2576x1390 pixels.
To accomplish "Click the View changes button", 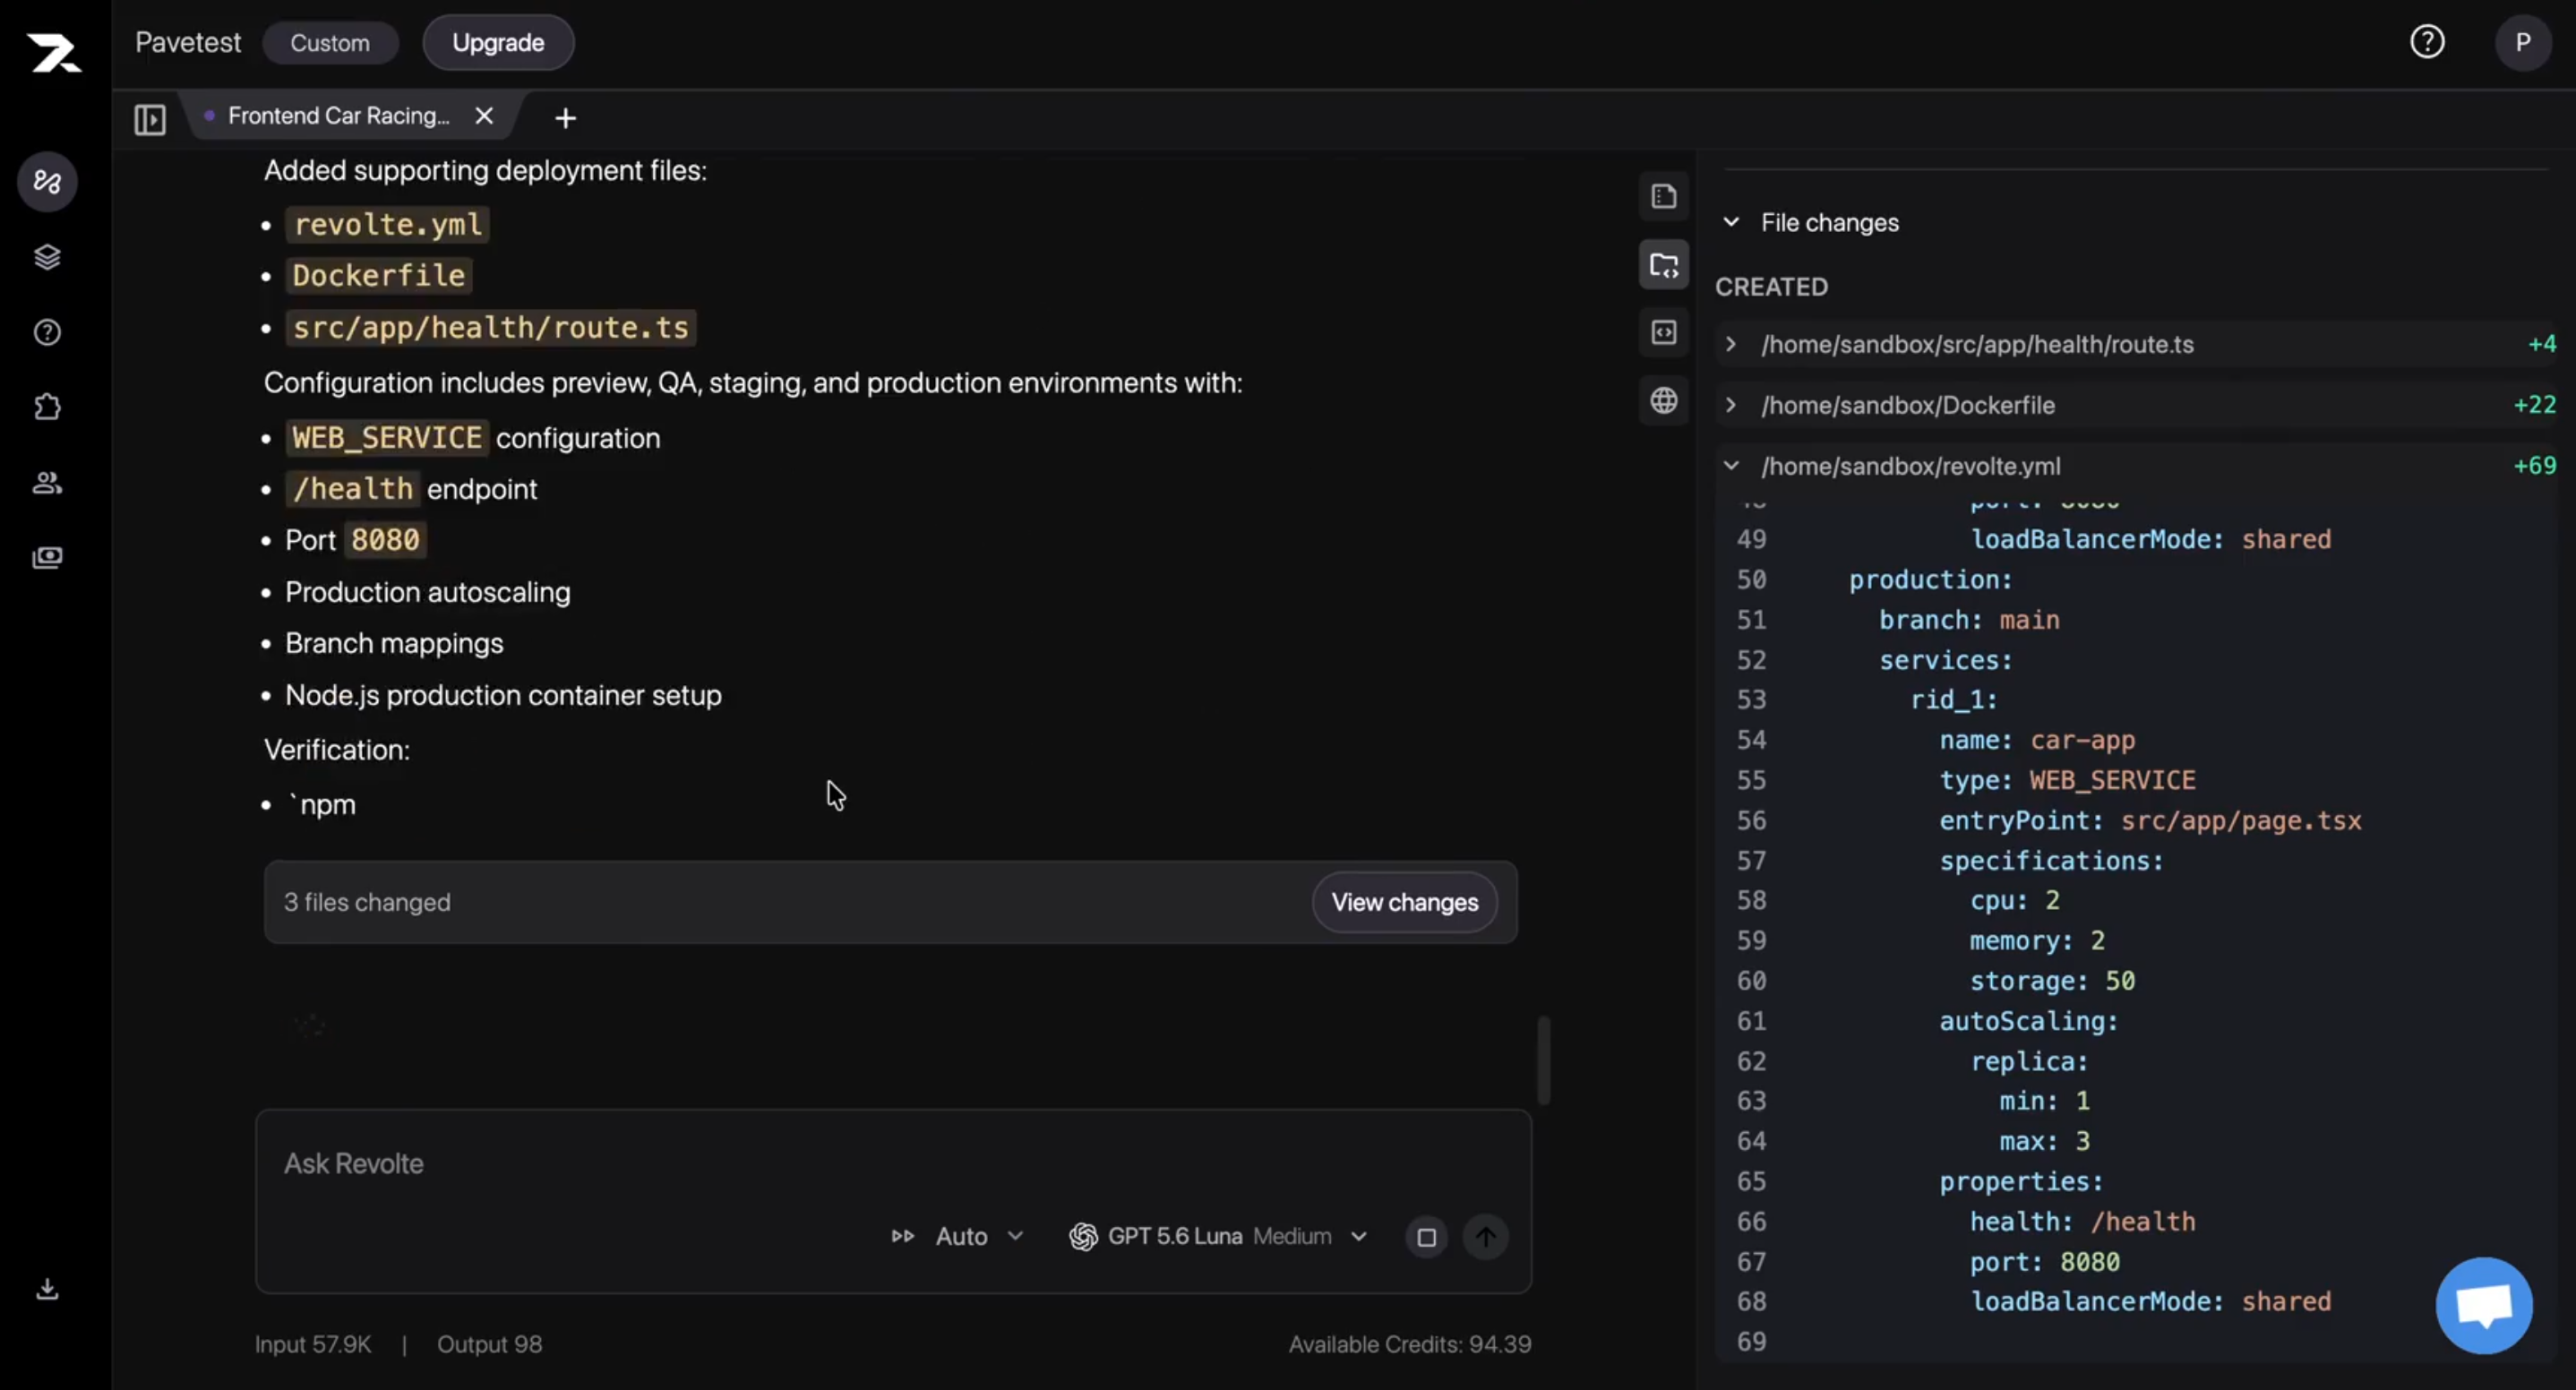I will [x=1404, y=902].
